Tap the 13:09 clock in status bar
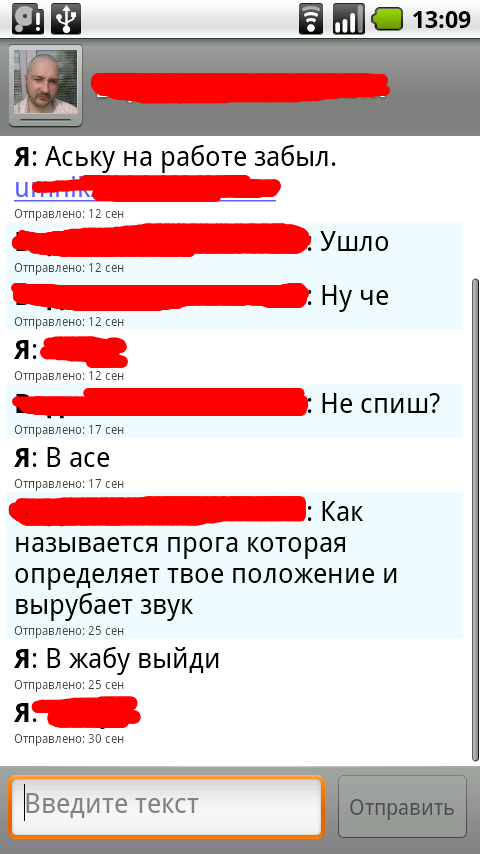The height and width of the screenshot is (854, 480). pyautogui.click(x=441, y=20)
